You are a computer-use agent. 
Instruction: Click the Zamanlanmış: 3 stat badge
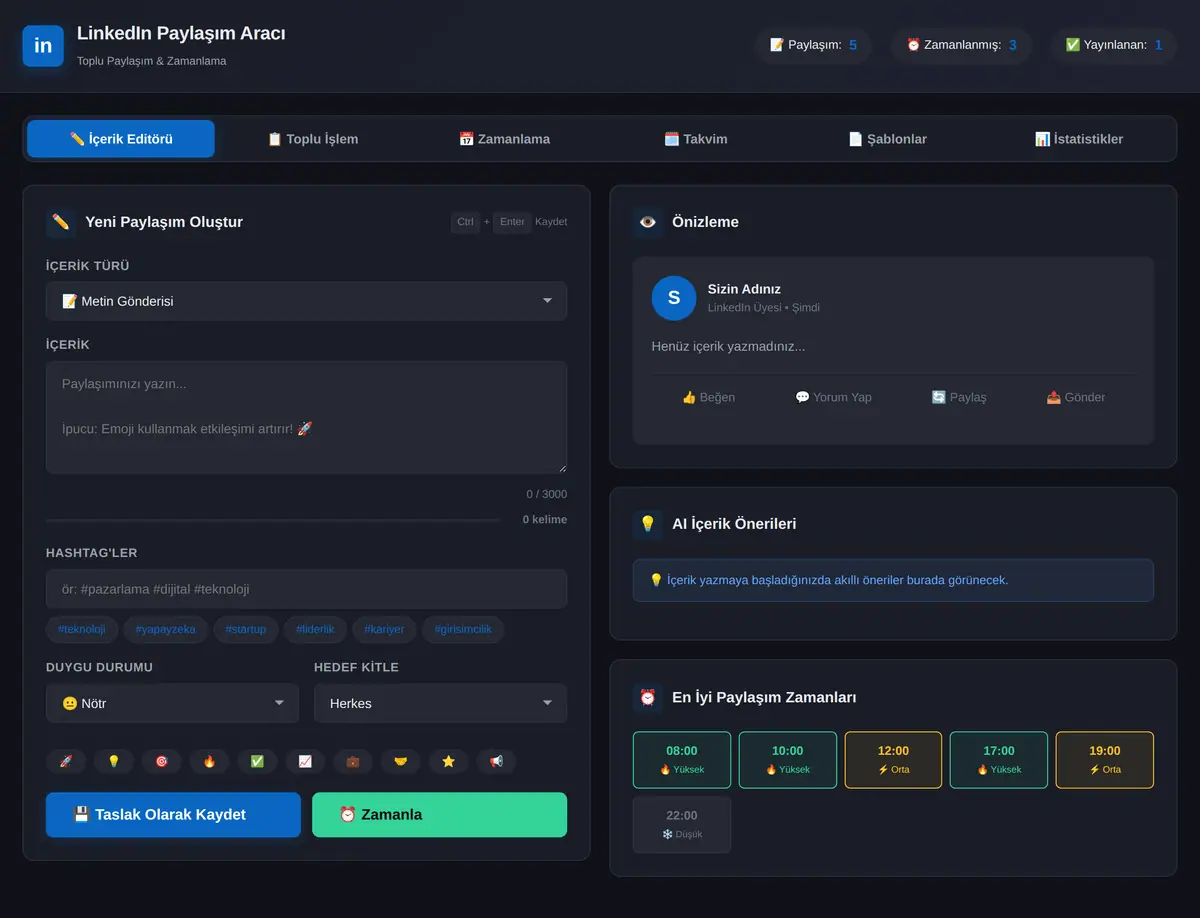961,45
